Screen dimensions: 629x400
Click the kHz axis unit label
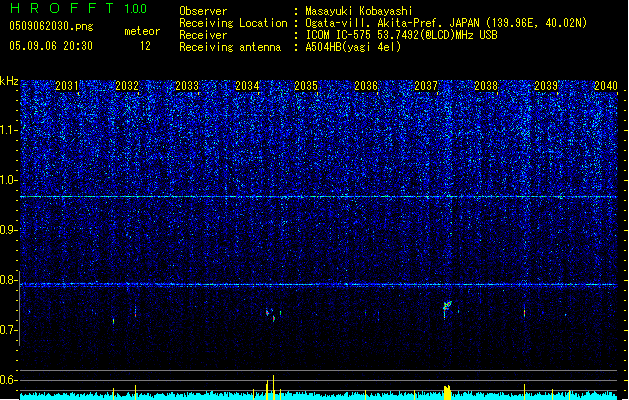click(9, 81)
